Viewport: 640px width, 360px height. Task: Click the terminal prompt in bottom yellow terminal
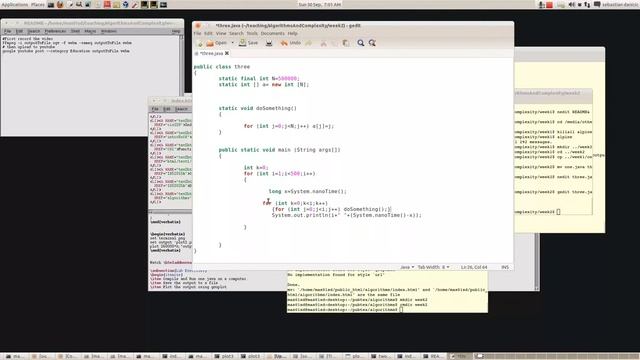coord(344,310)
